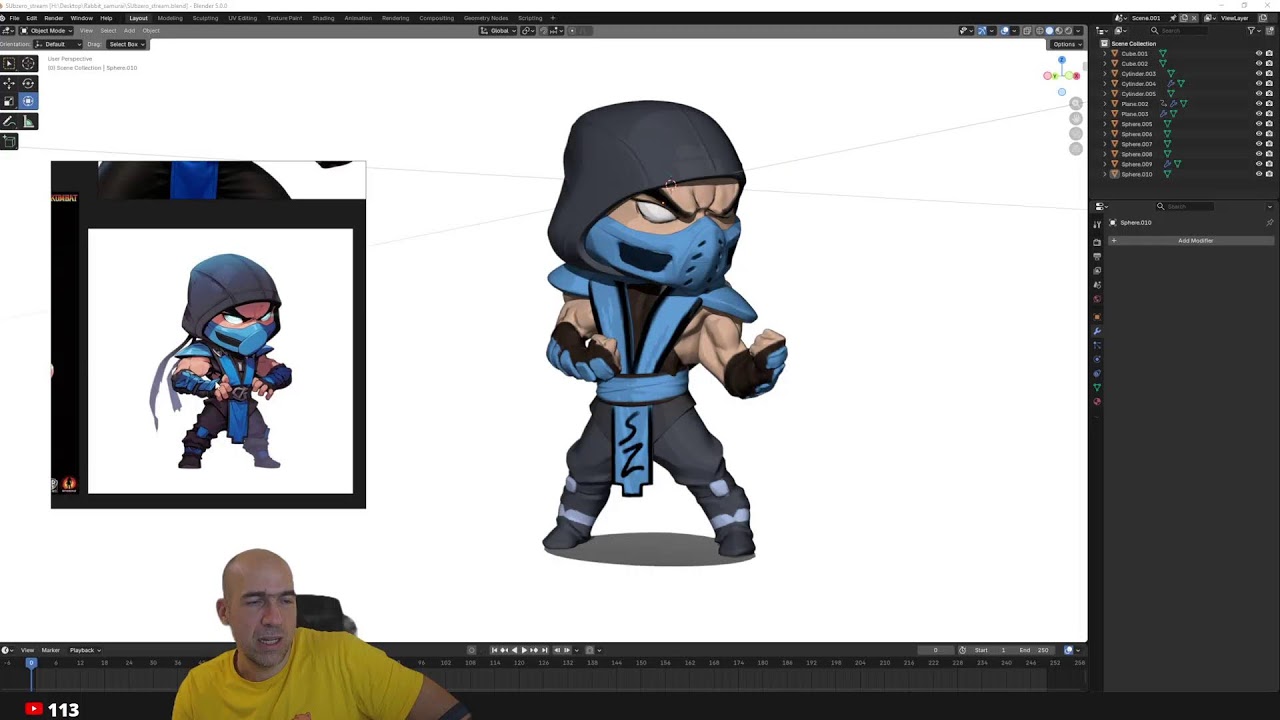Viewport: 1280px width, 720px height.
Task: Switch to wireframe viewport shading
Action: tap(1040, 31)
